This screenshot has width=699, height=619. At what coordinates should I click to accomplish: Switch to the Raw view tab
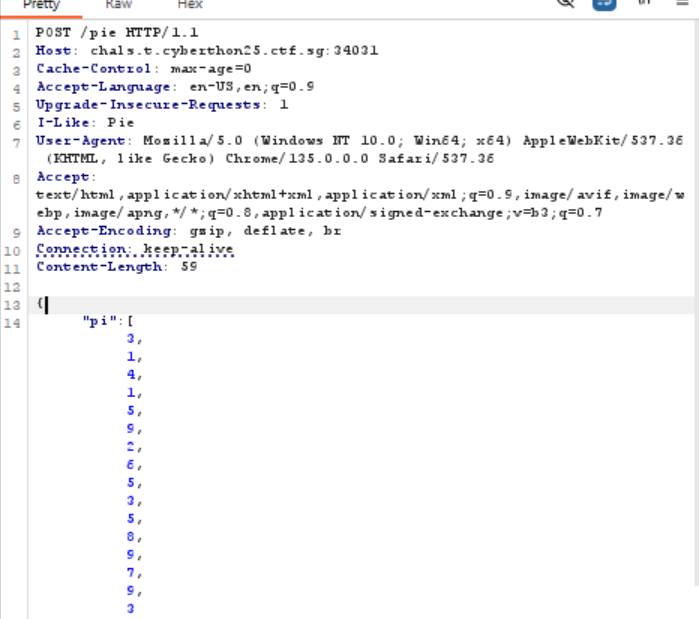click(119, 5)
